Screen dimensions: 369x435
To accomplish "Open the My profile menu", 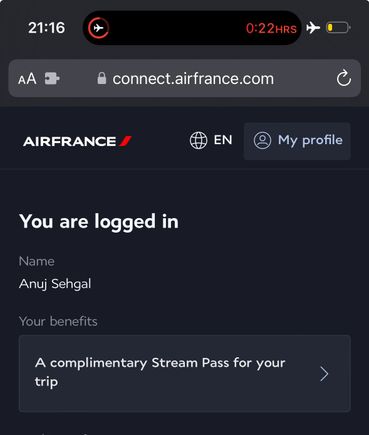I will pyautogui.click(x=297, y=141).
